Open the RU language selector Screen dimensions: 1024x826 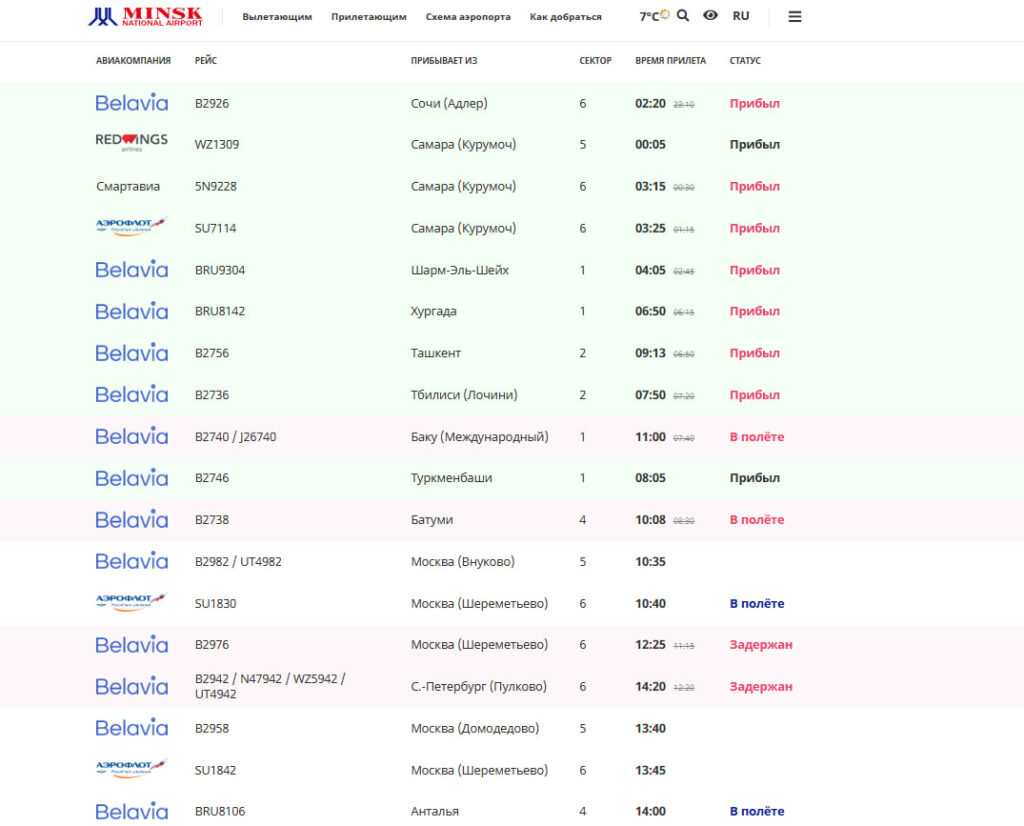pos(741,16)
